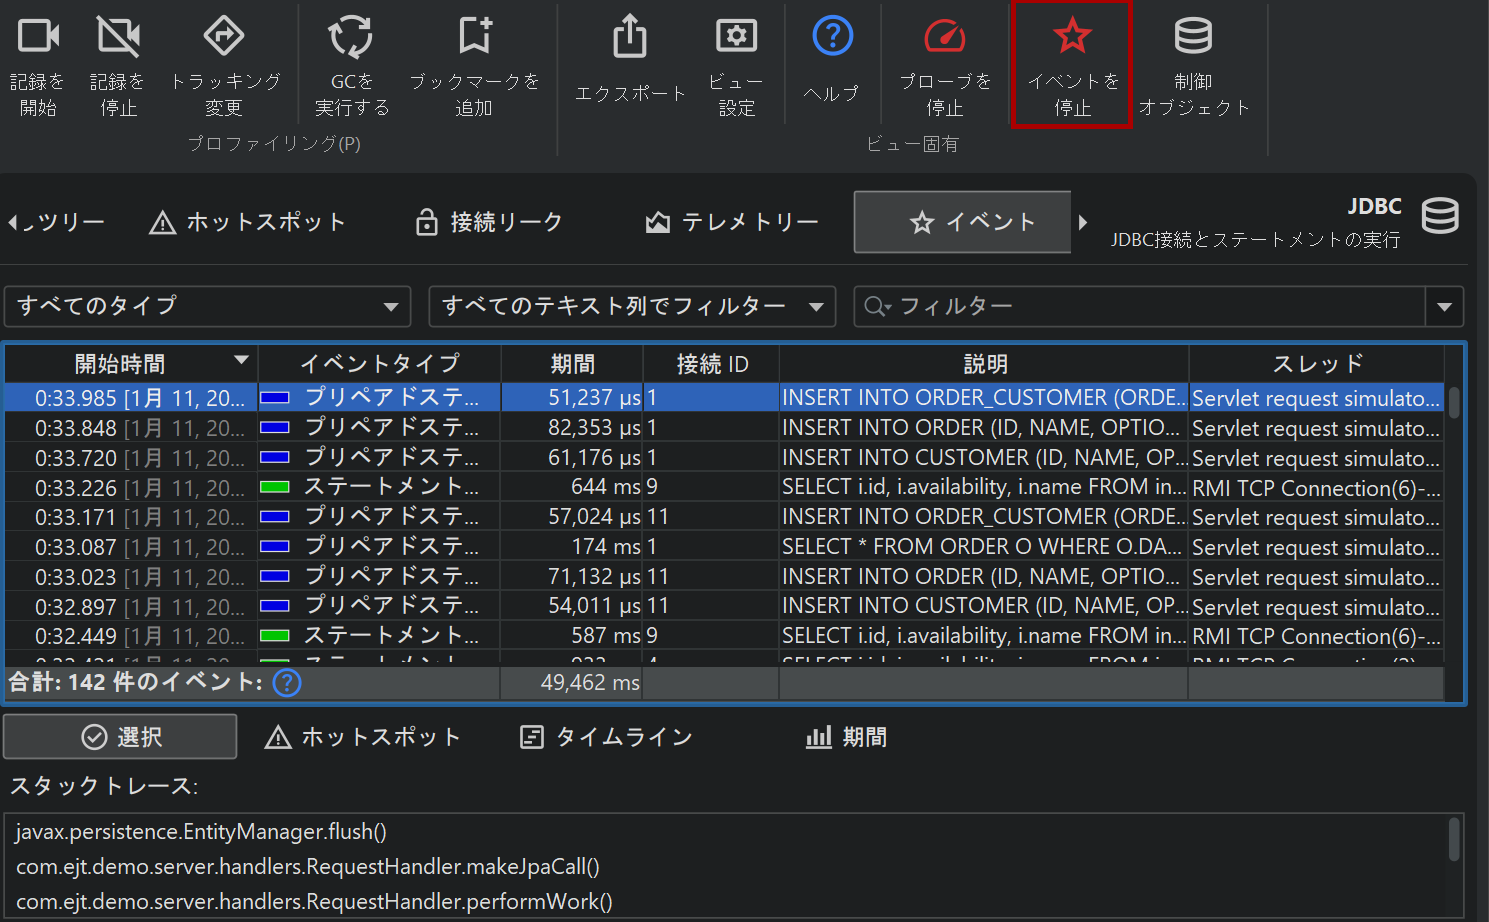
Task: Switch to the テレメトリー tab
Action: coord(732,222)
